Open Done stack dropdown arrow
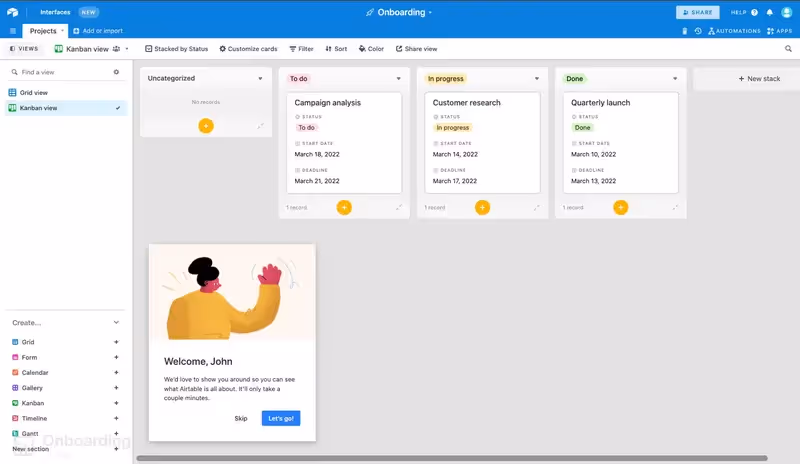Image resolution: width=800 pixels, height=464 pixels. [675, 79]
